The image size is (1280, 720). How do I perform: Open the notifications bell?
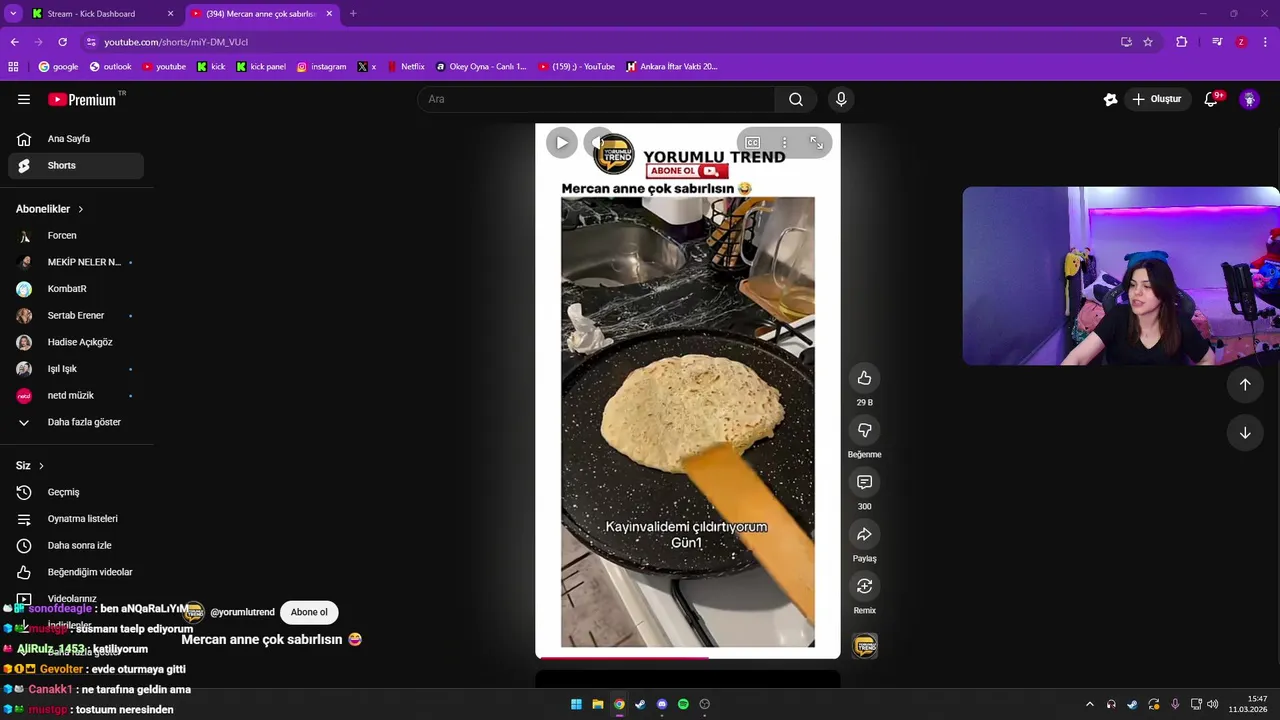coord(1211,99)
